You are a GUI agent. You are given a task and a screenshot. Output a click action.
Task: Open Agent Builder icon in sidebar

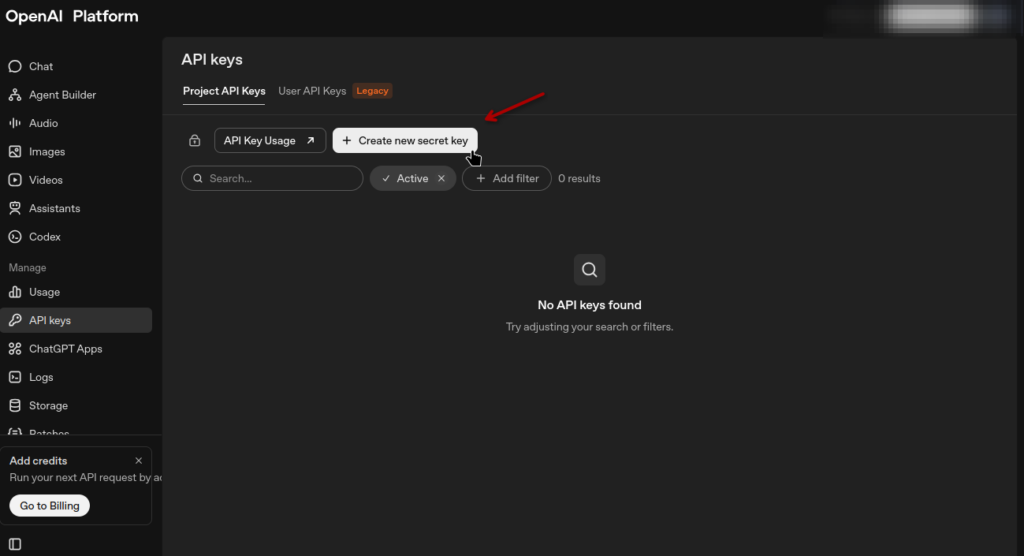(14, 95)
